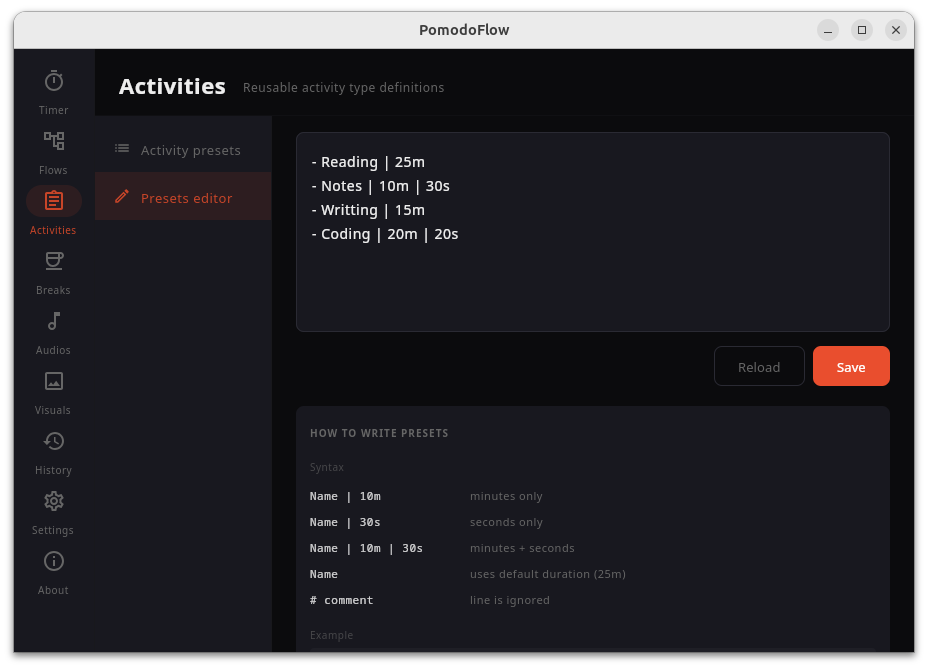View History with the clock-arrow icon
Image resolution: width=928 pixels, height=669 pixels.
[53, 441]
